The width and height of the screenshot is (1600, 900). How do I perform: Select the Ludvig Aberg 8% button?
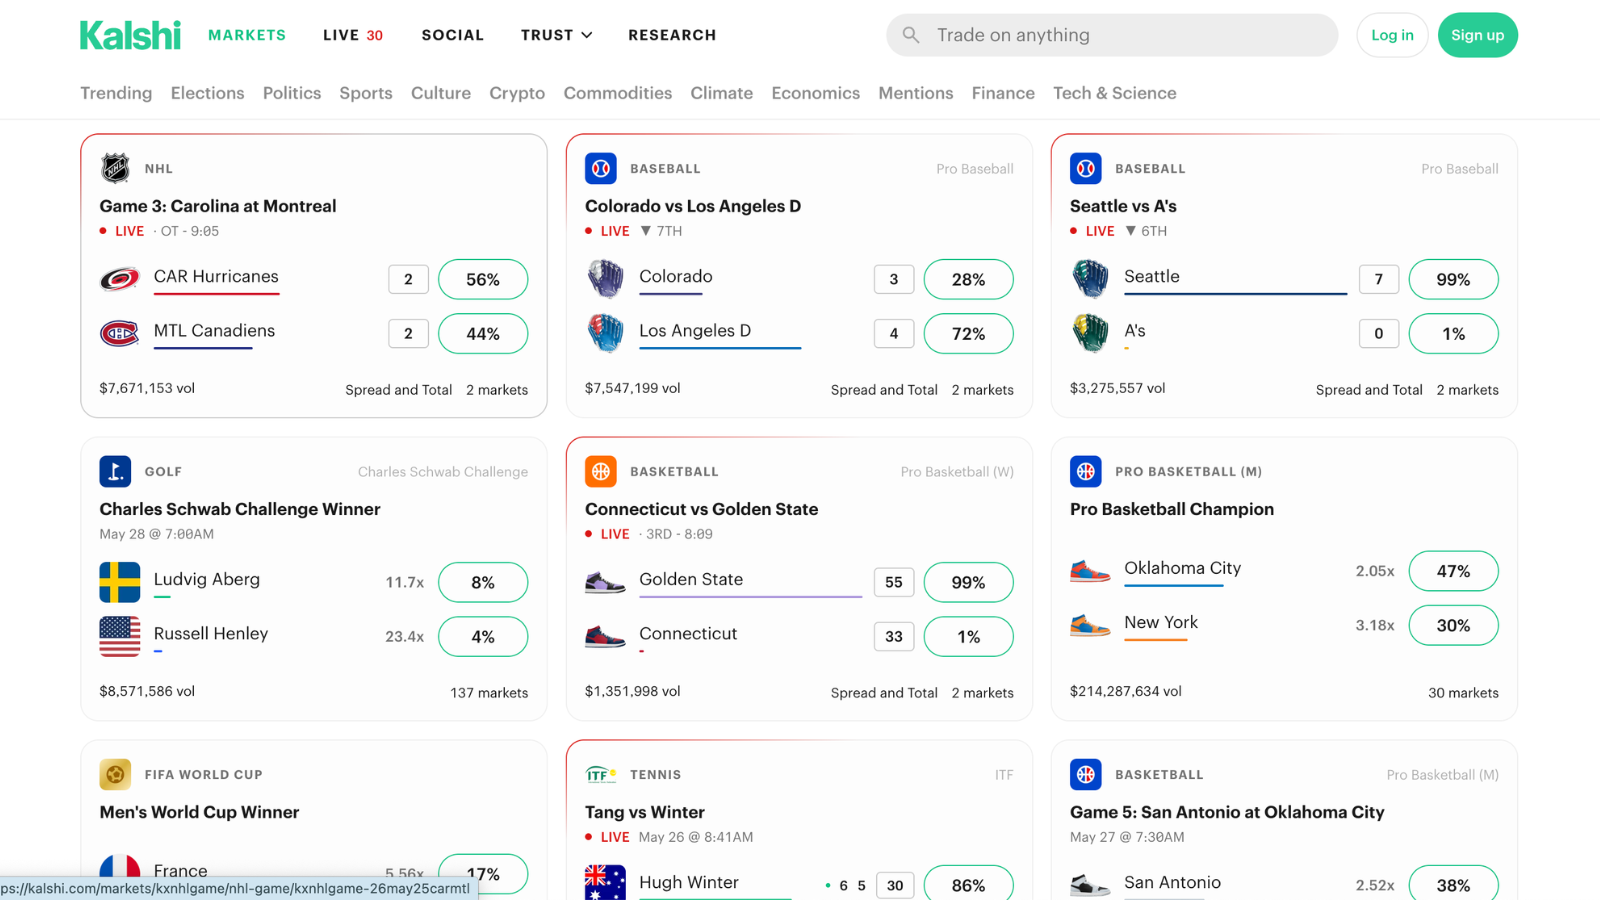(483, 582)
